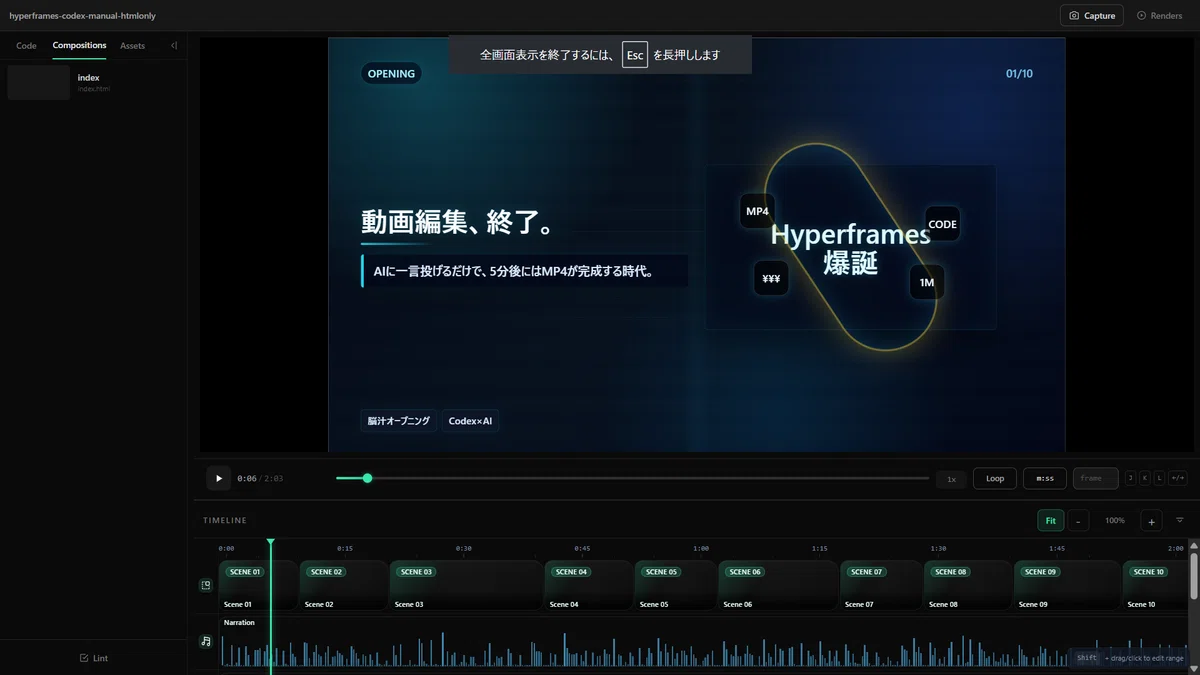Click the OPENING badge in preview

point(391,73)
